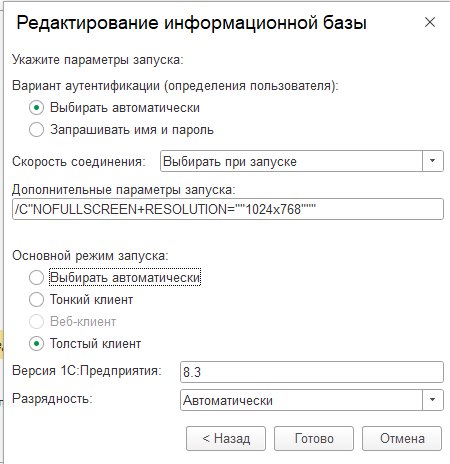
Task: Go back with '< Назад' button
Action: tap(226, 438)
